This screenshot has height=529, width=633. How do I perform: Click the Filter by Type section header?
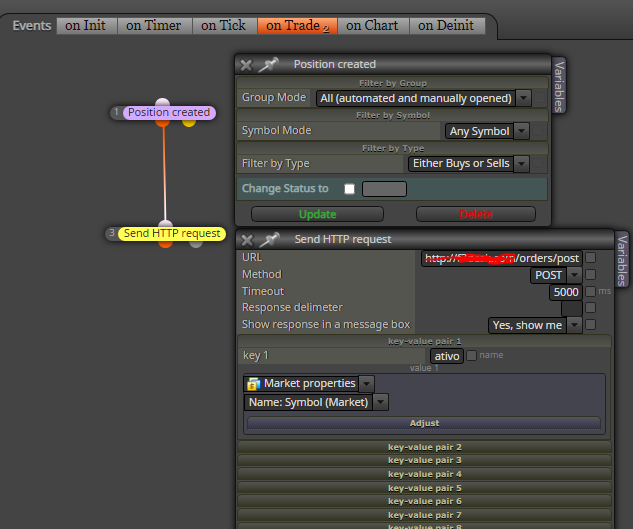tap(392, 148)
